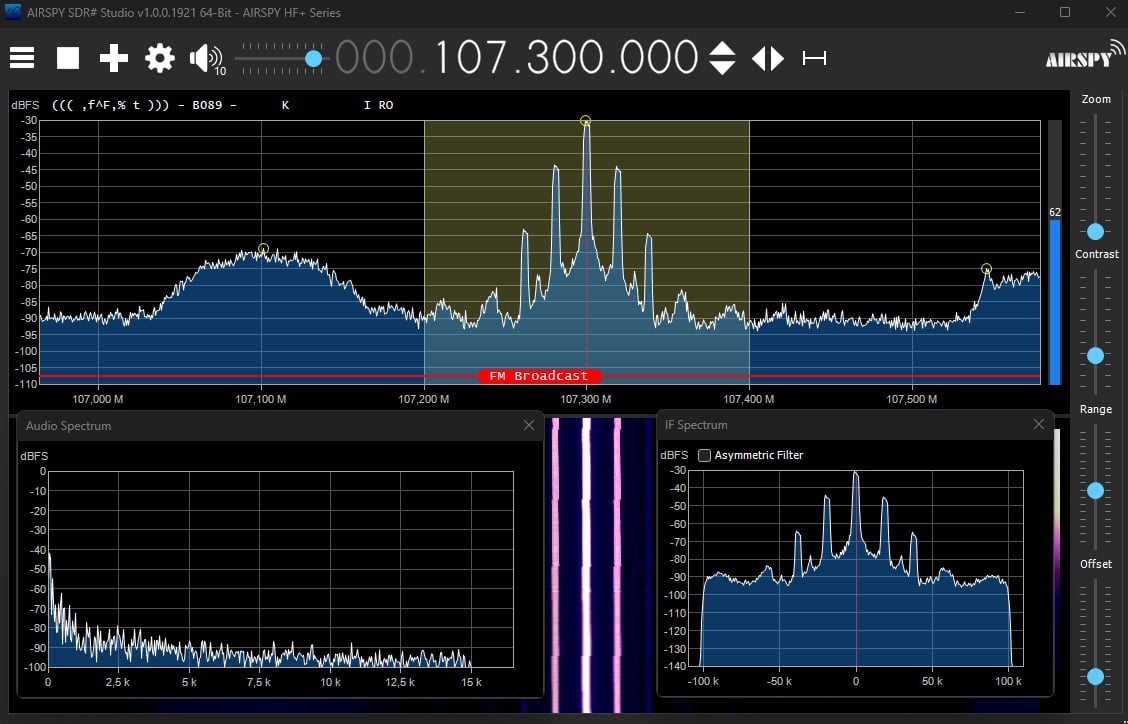Click the Offset slider handle
This screenshot has height=724, width=1128.
(1096, 676)
